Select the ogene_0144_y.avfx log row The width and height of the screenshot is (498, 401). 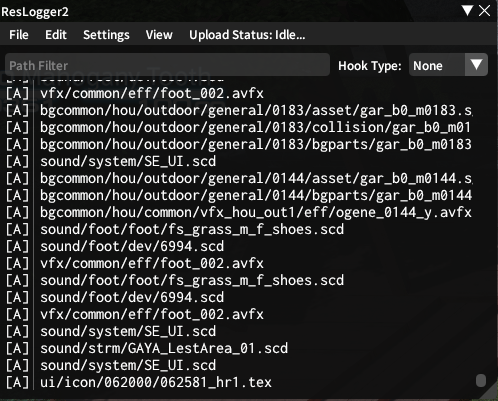[x=239, y=212]
